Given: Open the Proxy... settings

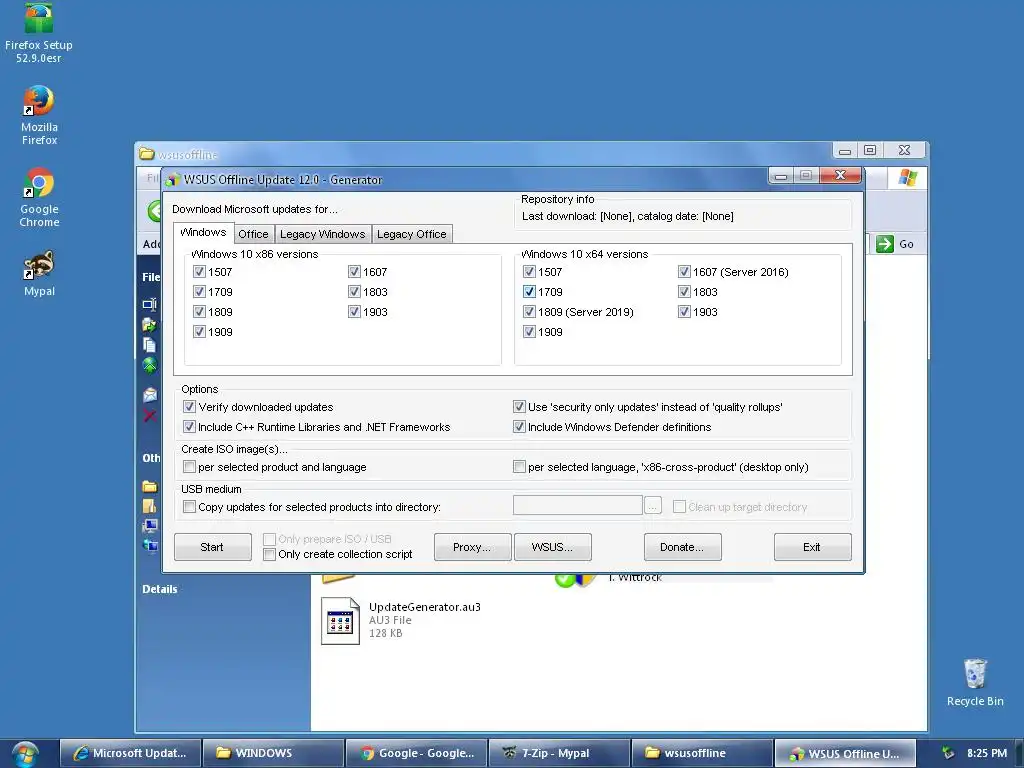Looking at the screenshot, I should pos(472,547).
